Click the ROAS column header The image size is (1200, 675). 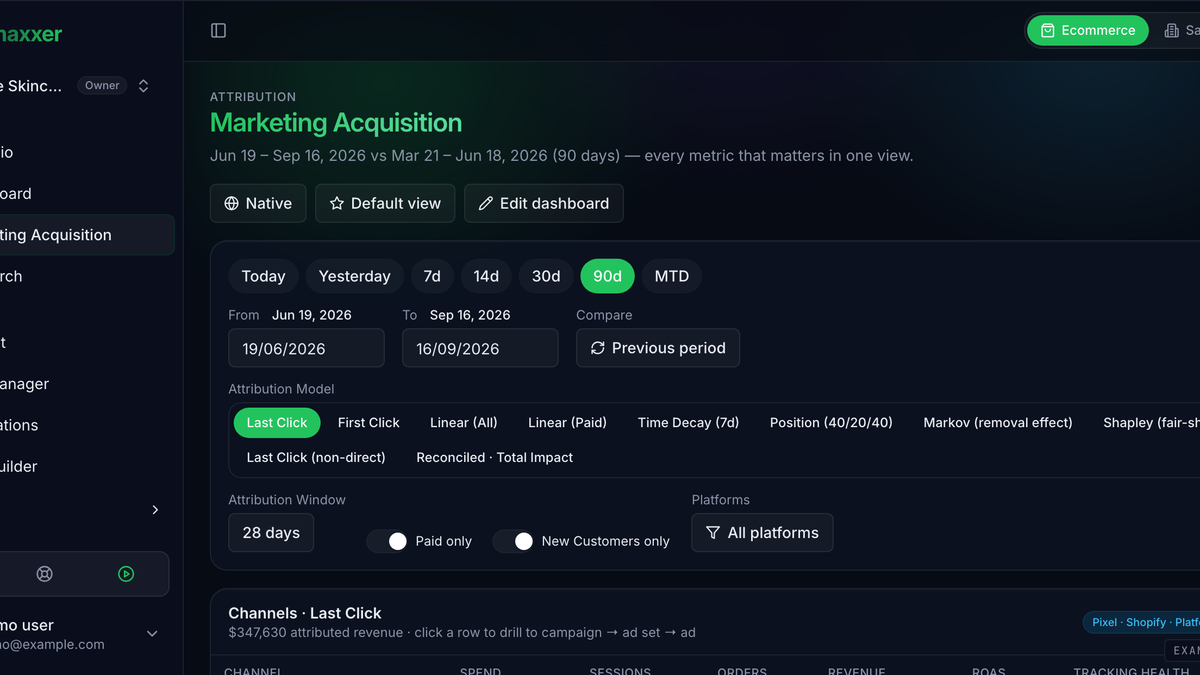click(989, 671)
